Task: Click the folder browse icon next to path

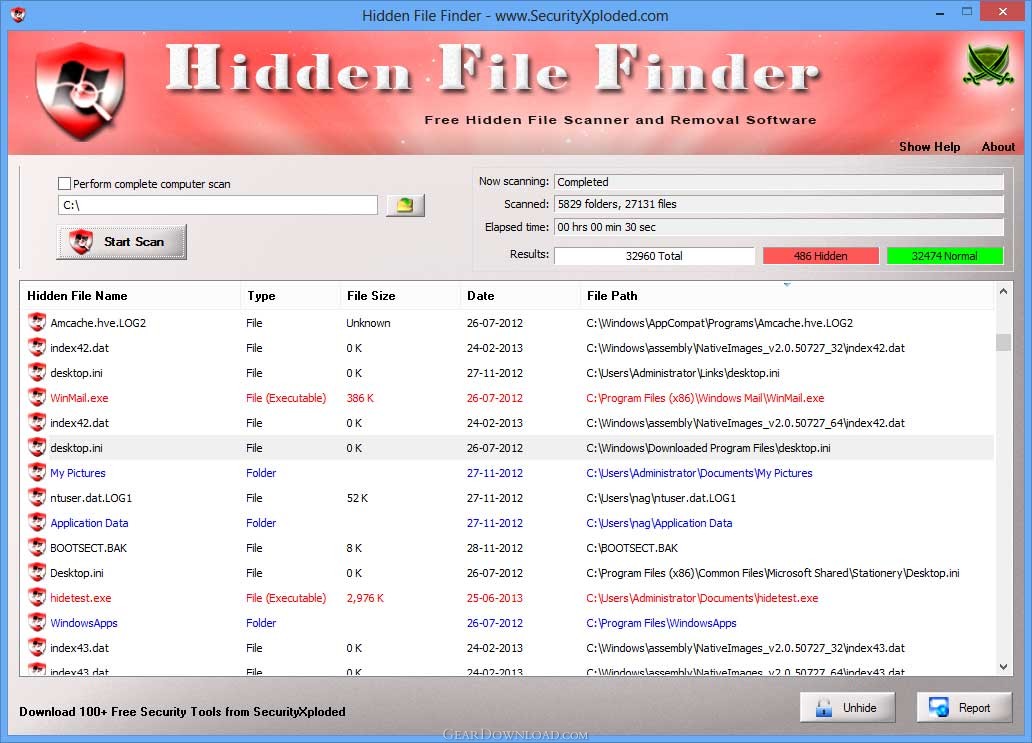Action: point(405,205)
